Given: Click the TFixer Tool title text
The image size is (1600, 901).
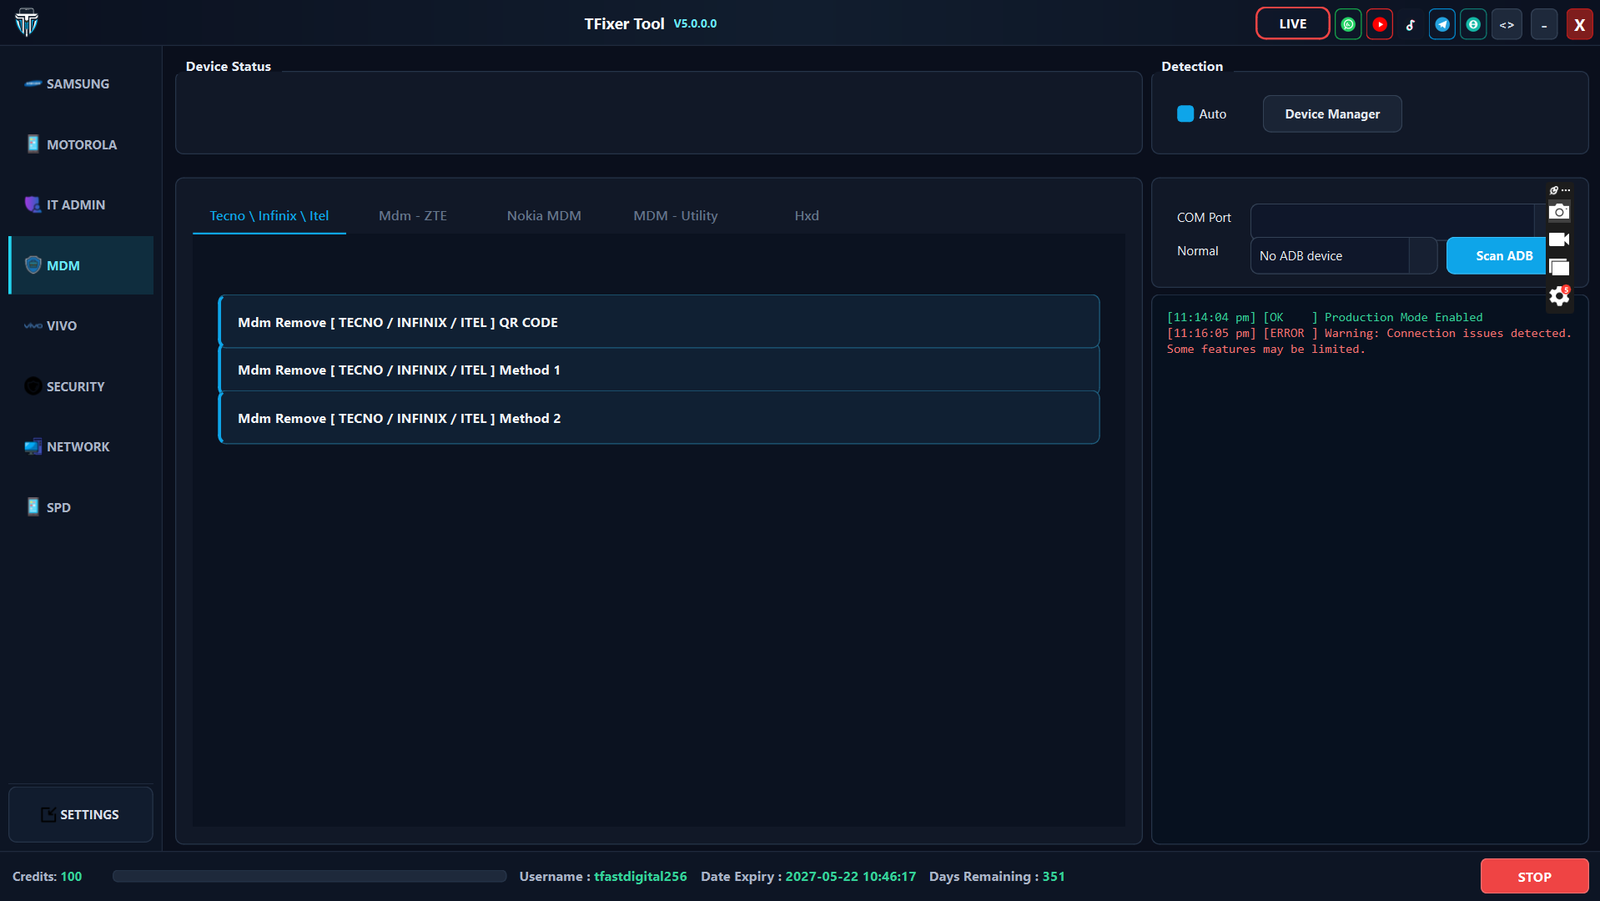Looking at the screenshot, I should 624,24.
